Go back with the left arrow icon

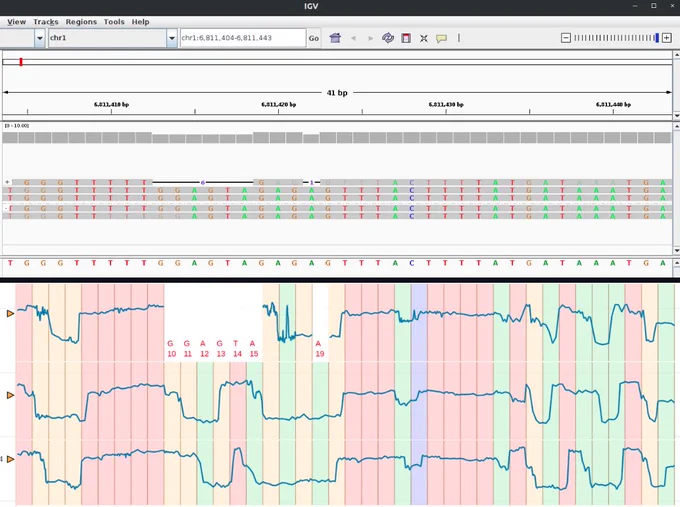353,38
